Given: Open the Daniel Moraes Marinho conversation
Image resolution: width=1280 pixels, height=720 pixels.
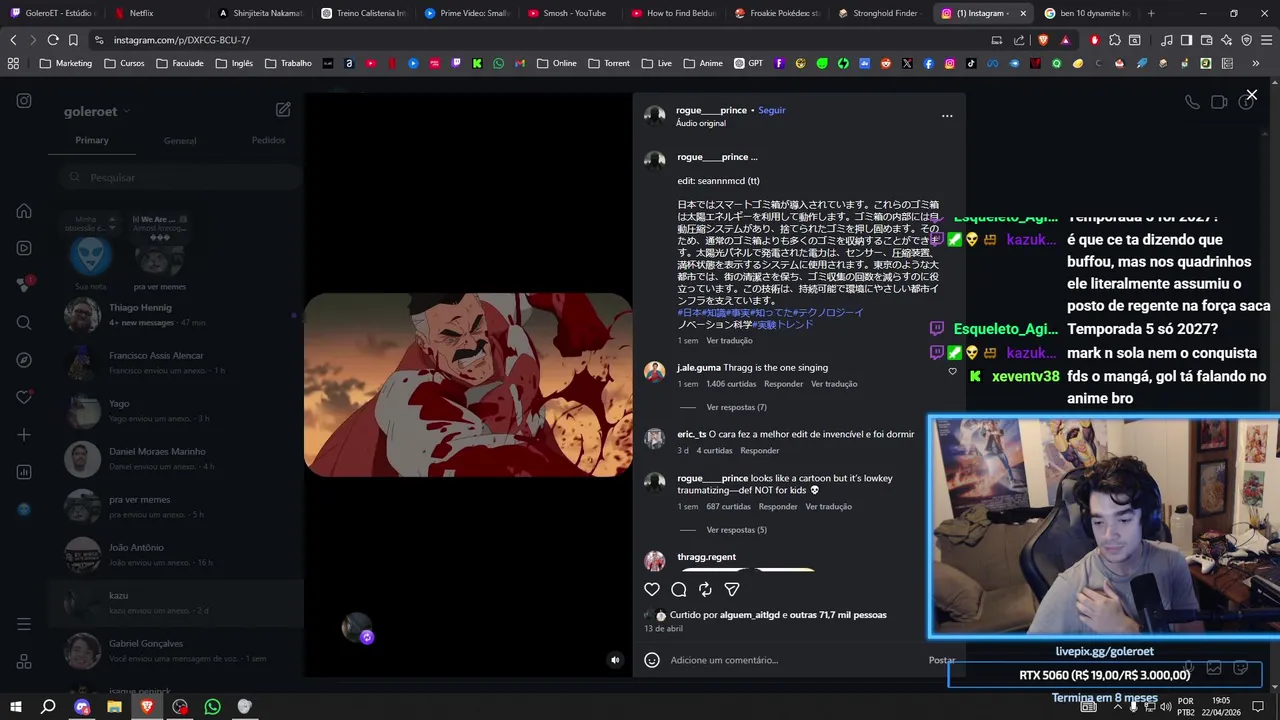Looking at the screenshot, I should tap(176, 459).
